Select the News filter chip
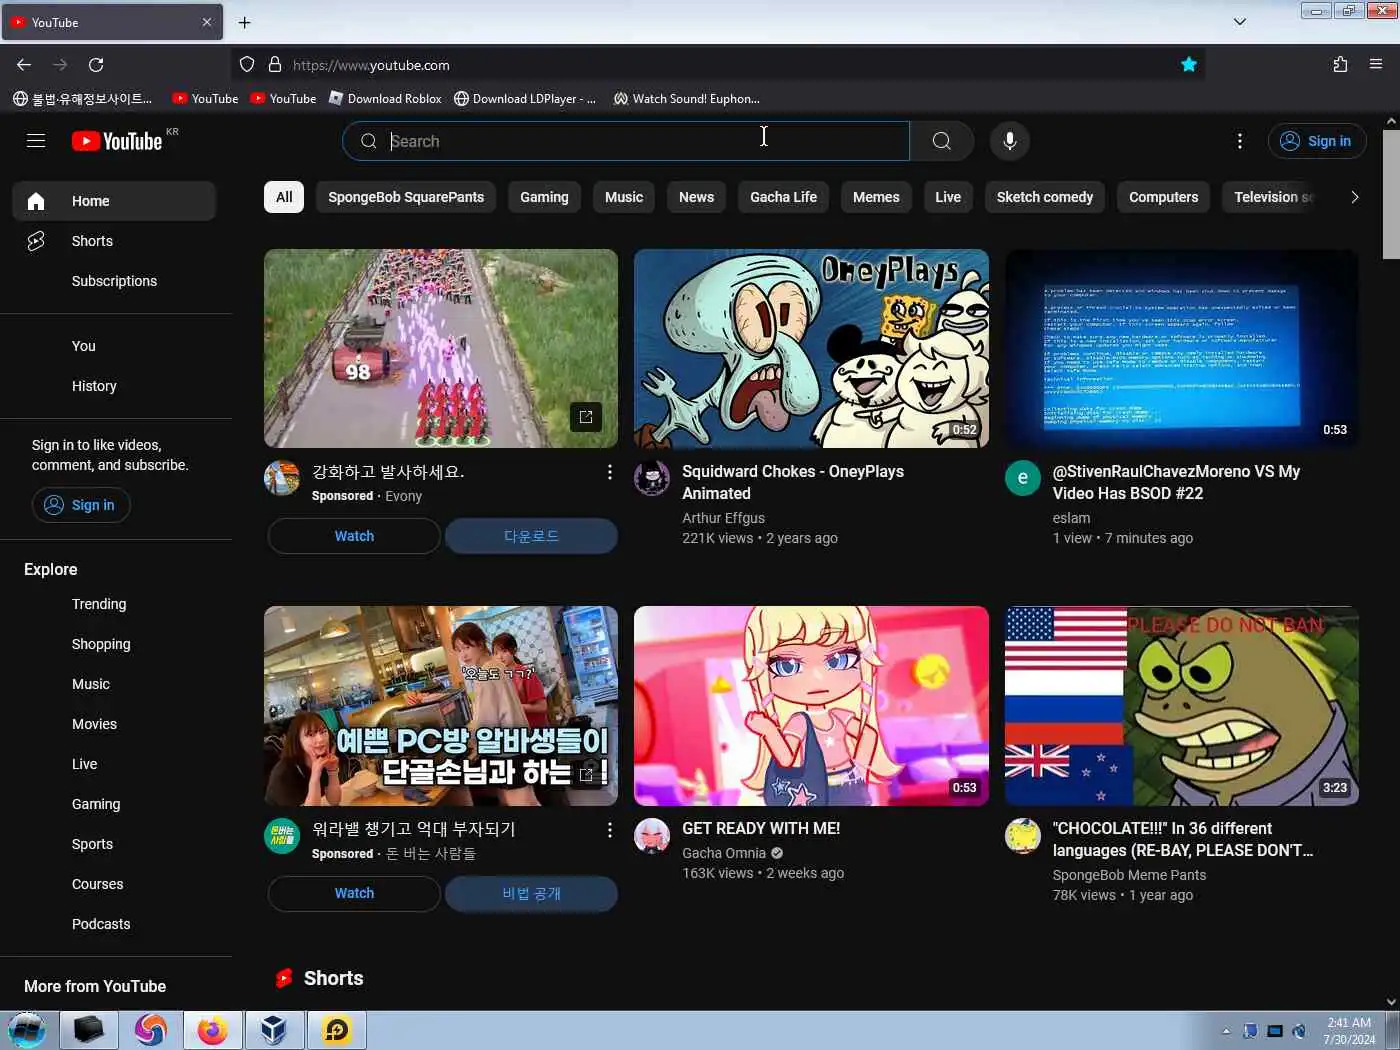Viewport: 1400px width, 1050px height. pyautogui.click(x=696, y=197)
